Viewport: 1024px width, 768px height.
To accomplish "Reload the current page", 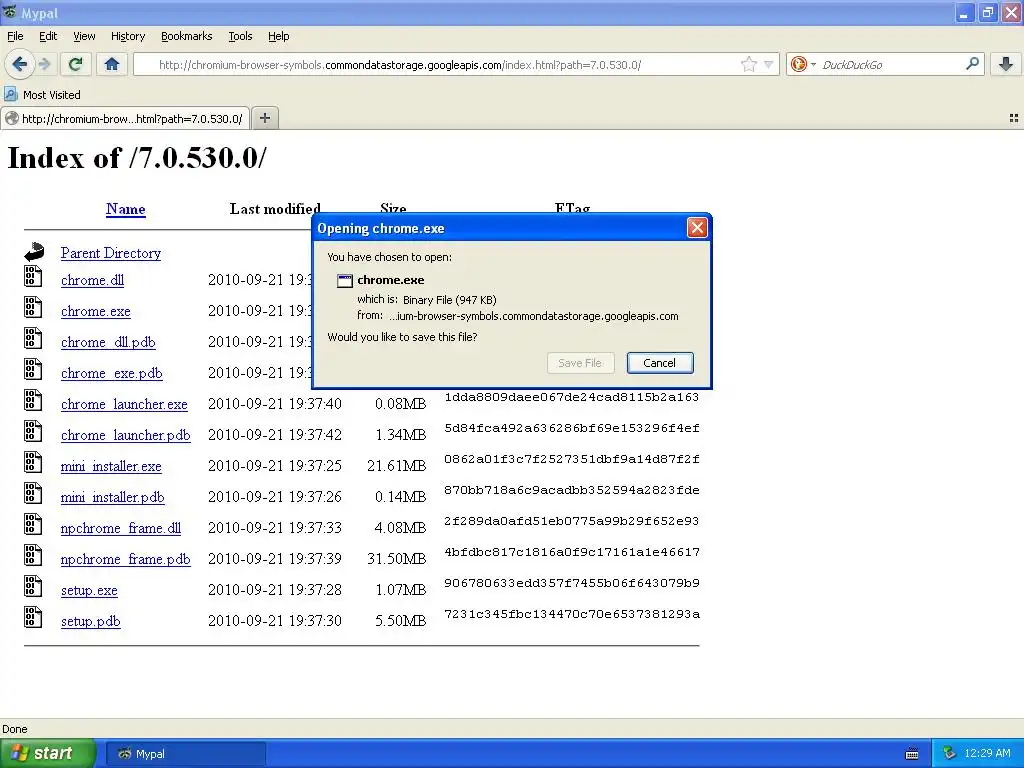I will (76, 64).
